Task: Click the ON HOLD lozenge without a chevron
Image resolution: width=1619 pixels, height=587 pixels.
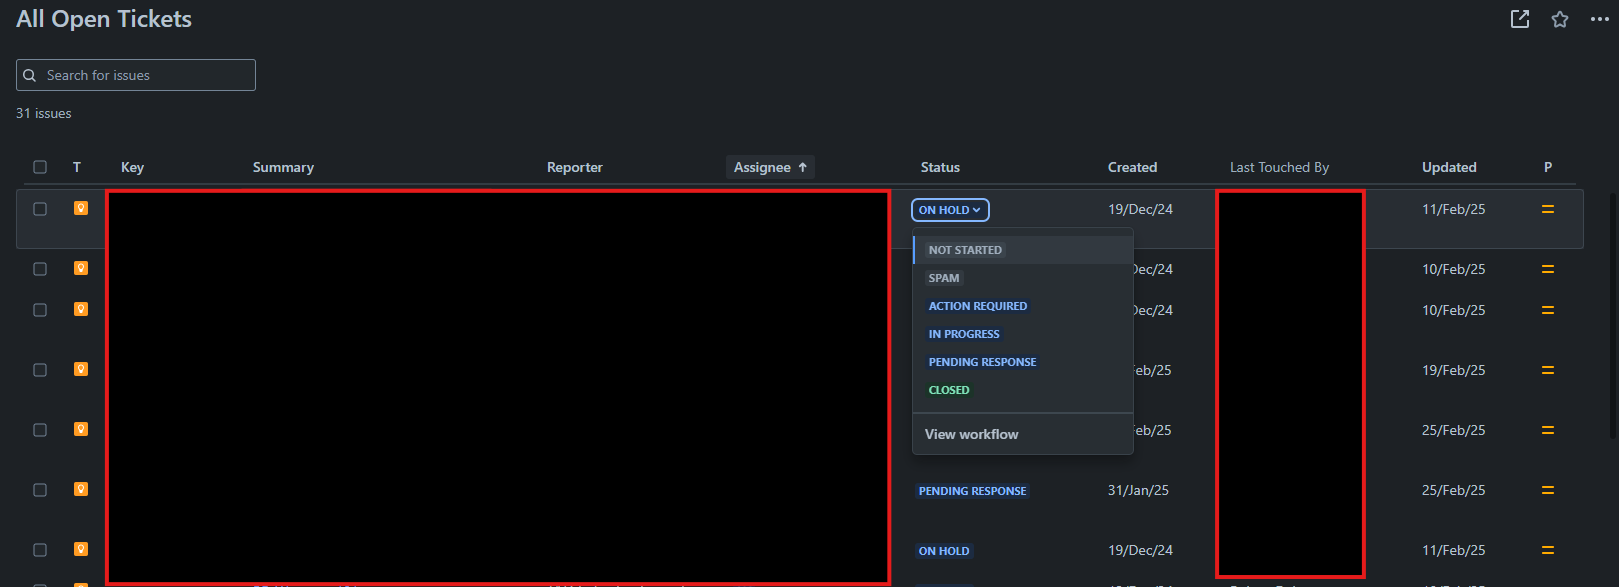Action: (944, 551)
